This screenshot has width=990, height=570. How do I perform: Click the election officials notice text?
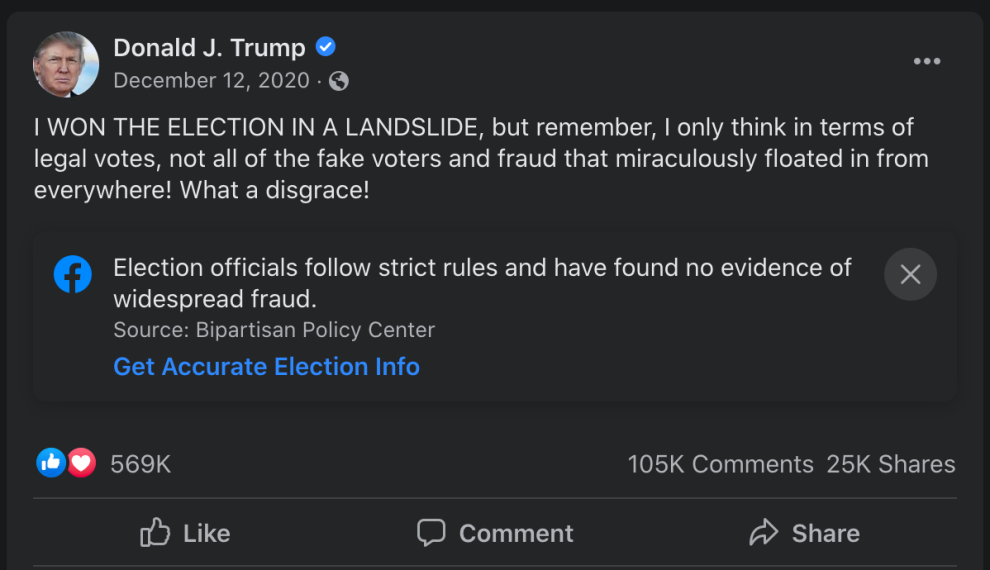[482, 283]
